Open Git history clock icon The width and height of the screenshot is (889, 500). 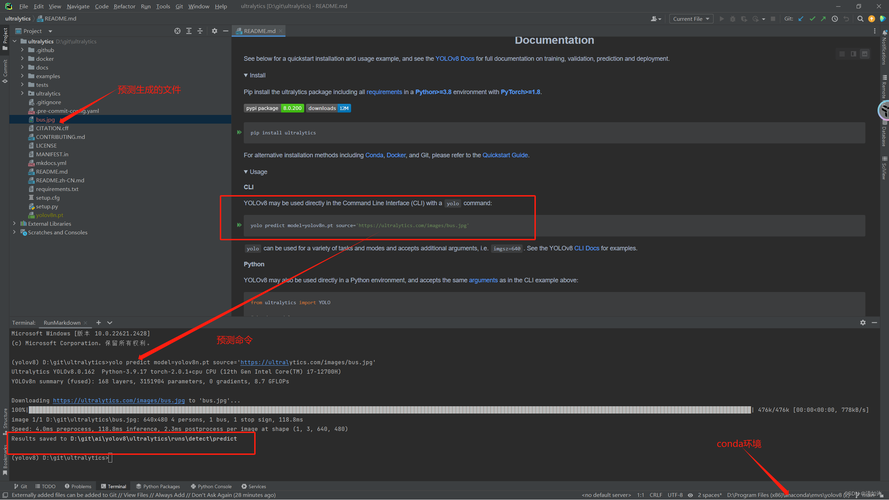(x=835, y=19)
